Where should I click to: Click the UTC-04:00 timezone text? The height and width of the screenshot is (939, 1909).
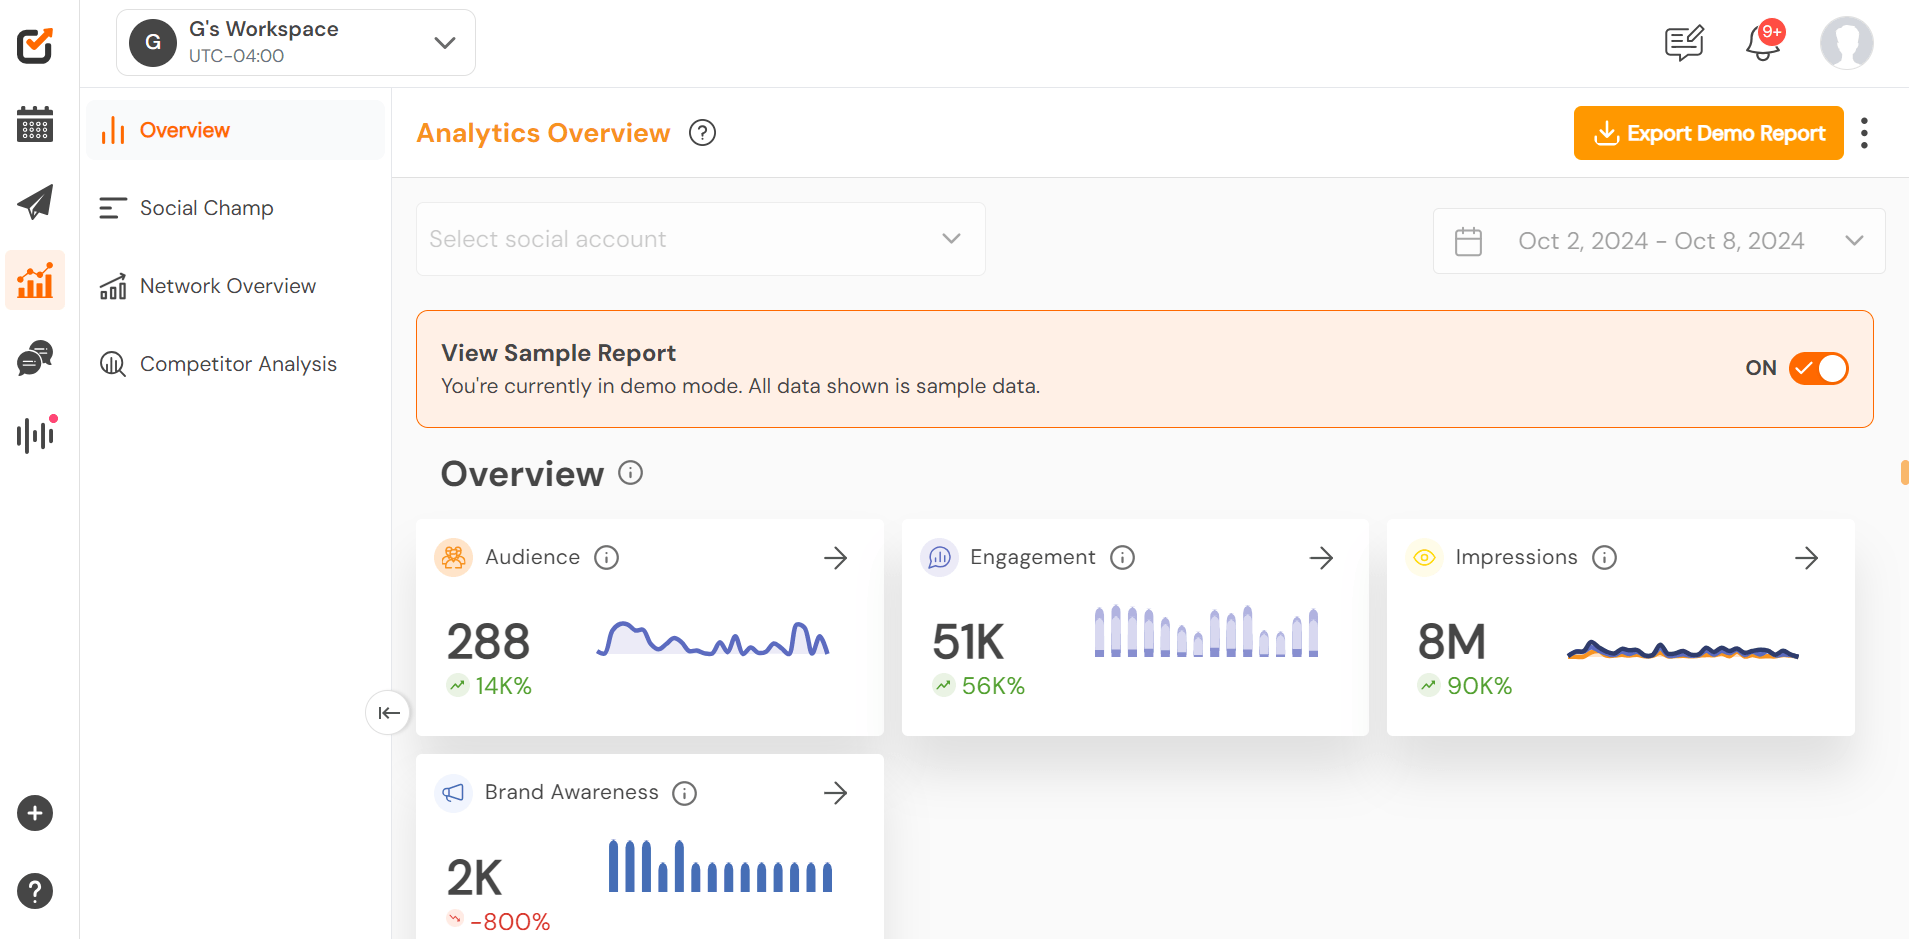click(236, 56)
